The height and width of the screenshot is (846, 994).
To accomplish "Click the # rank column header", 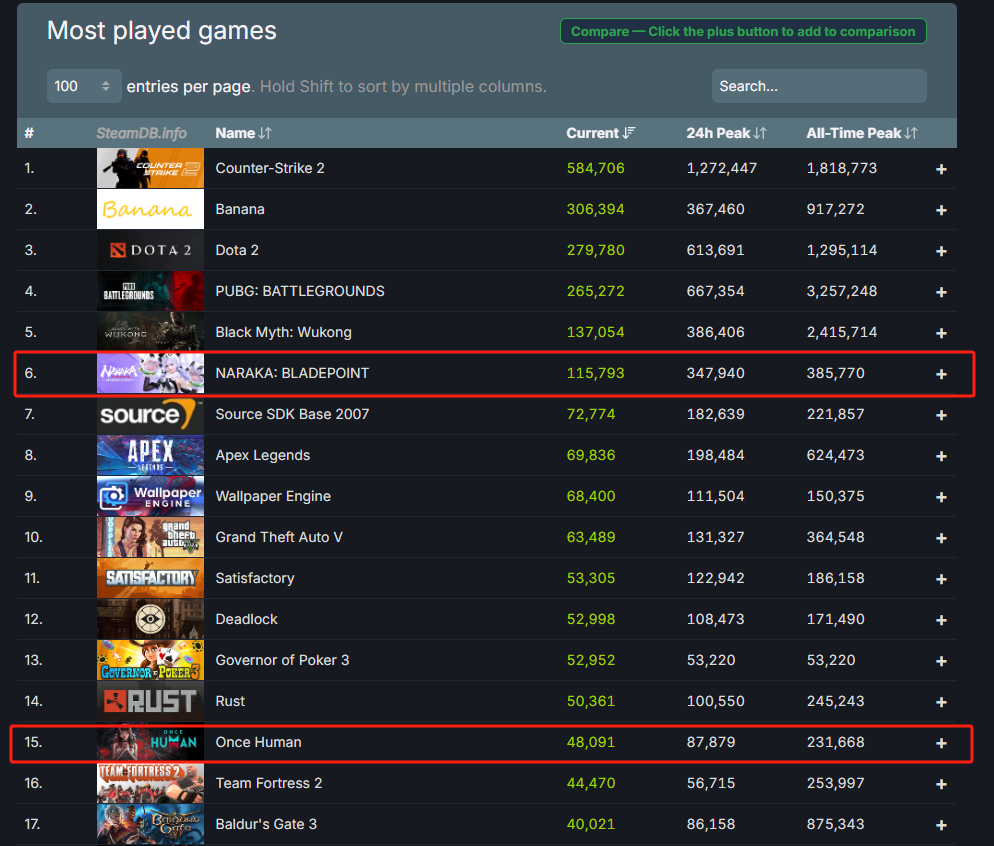I will (x=29, y=133).
